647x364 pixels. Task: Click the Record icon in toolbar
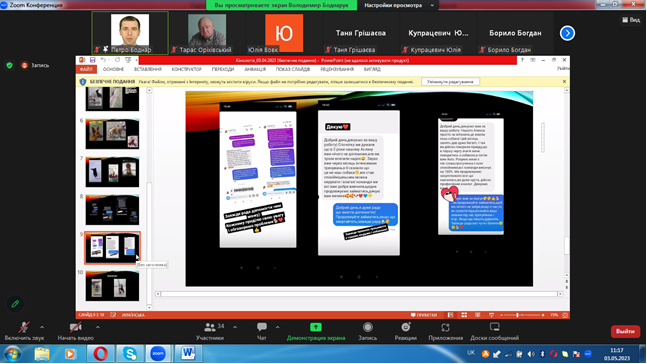(x=368, y=327)
